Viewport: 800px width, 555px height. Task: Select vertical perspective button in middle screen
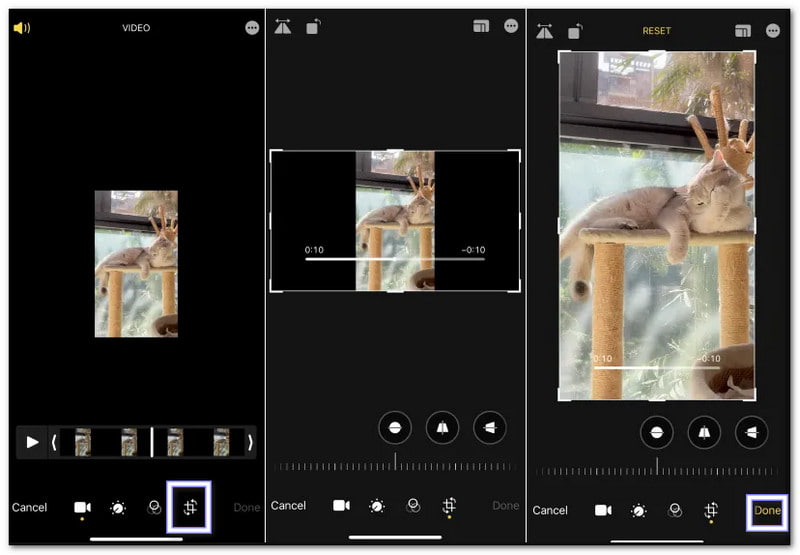442,428
